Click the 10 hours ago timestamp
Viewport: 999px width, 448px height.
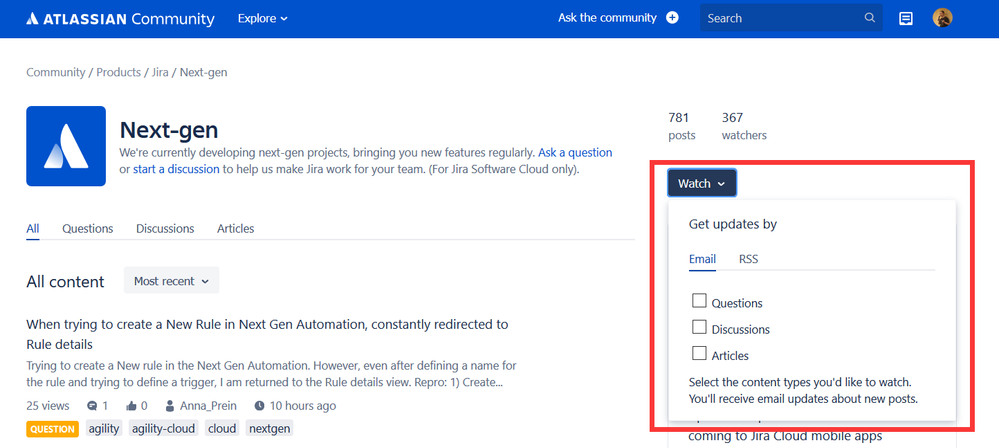302,406
